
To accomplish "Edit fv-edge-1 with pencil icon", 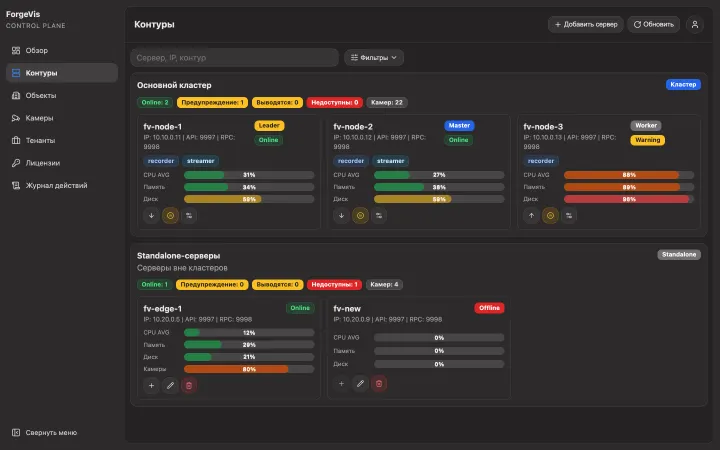I will tap(170, 385).
